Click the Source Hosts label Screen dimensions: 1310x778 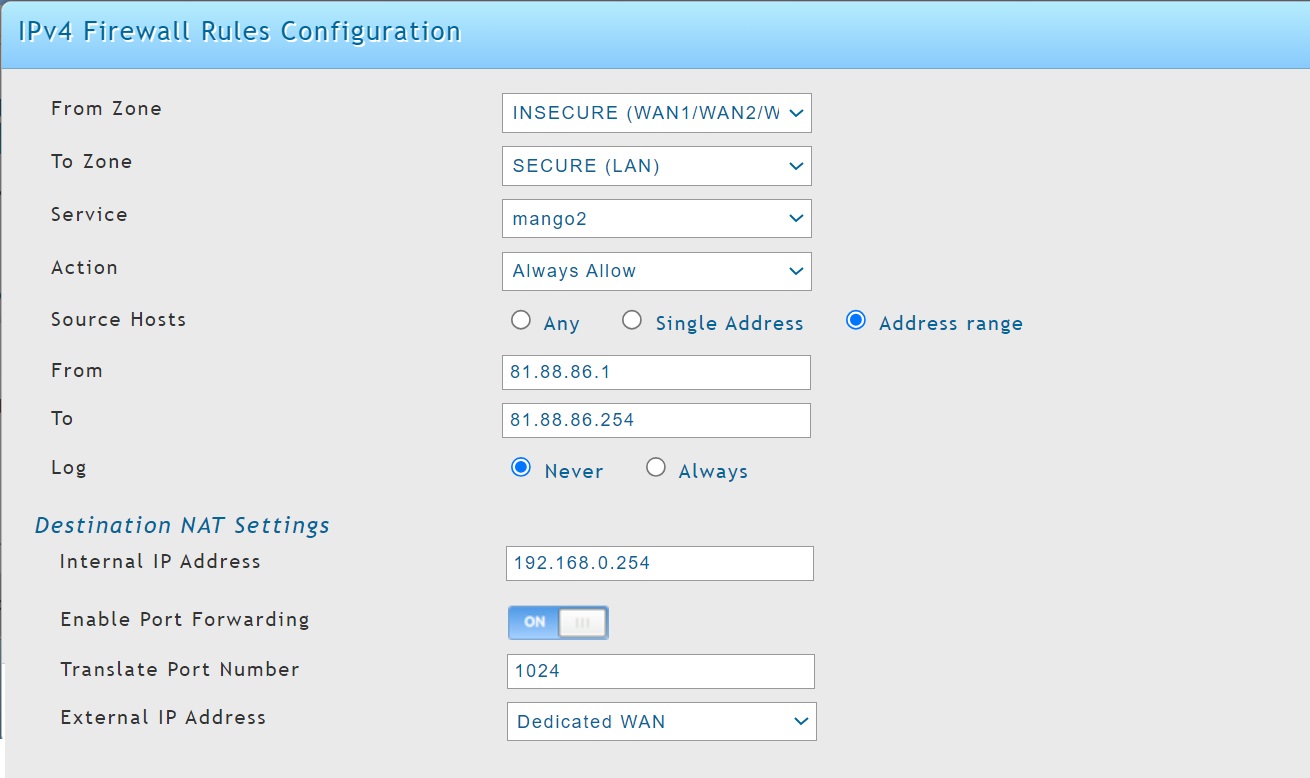[x=118, y=320]
